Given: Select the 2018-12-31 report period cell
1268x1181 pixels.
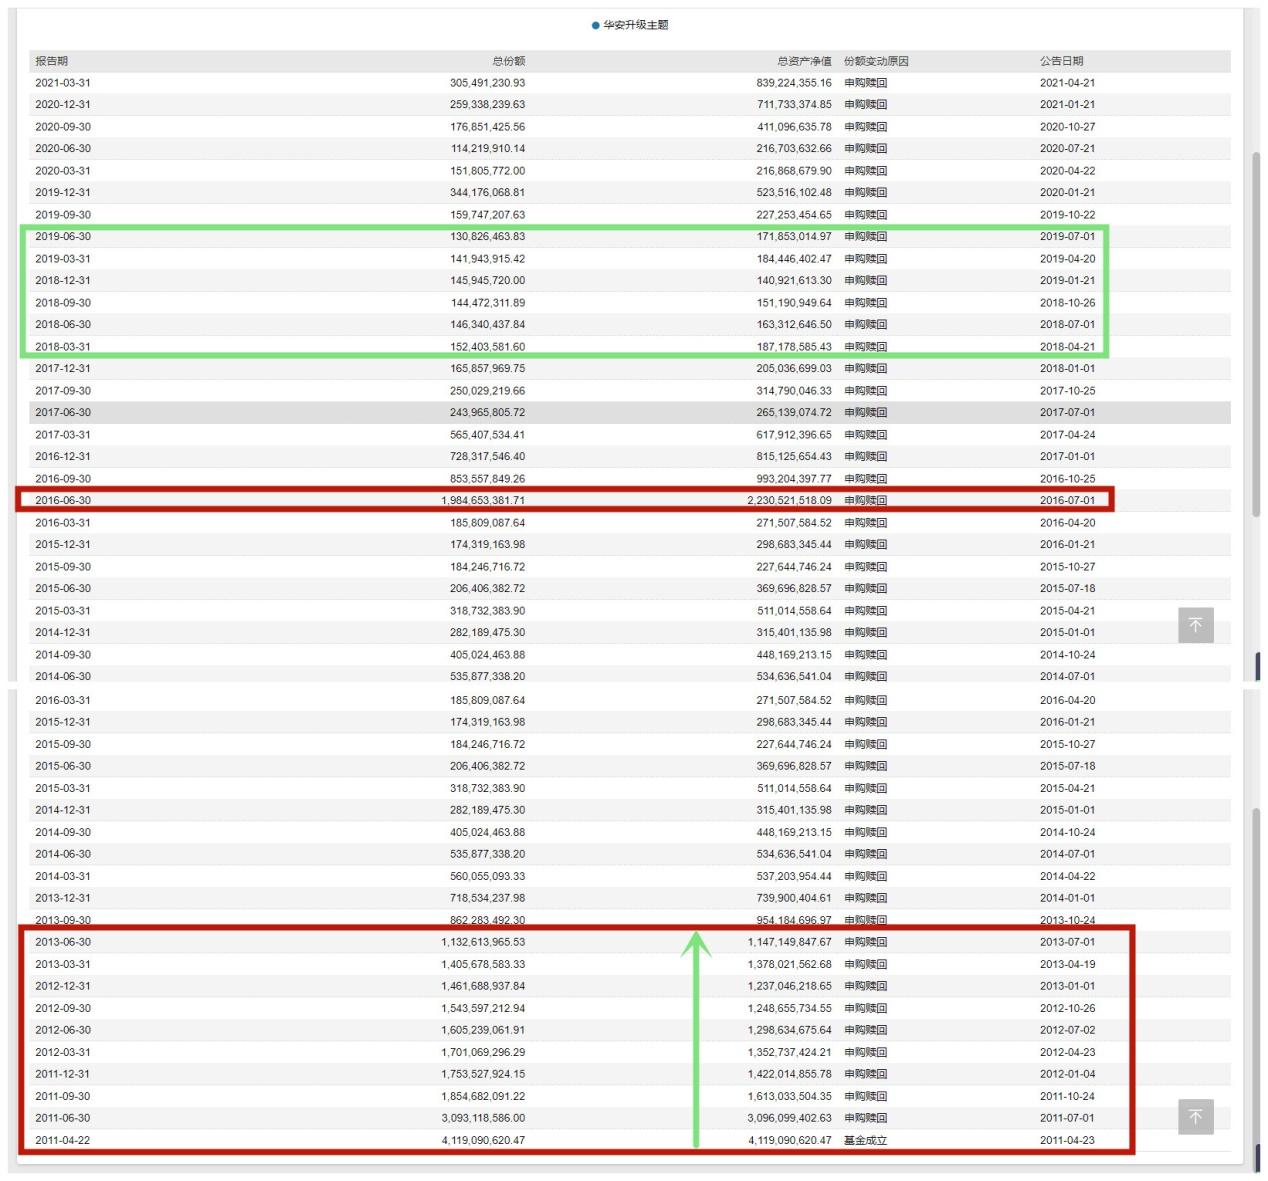Looking at the screenshot, I should click(63, 281).
